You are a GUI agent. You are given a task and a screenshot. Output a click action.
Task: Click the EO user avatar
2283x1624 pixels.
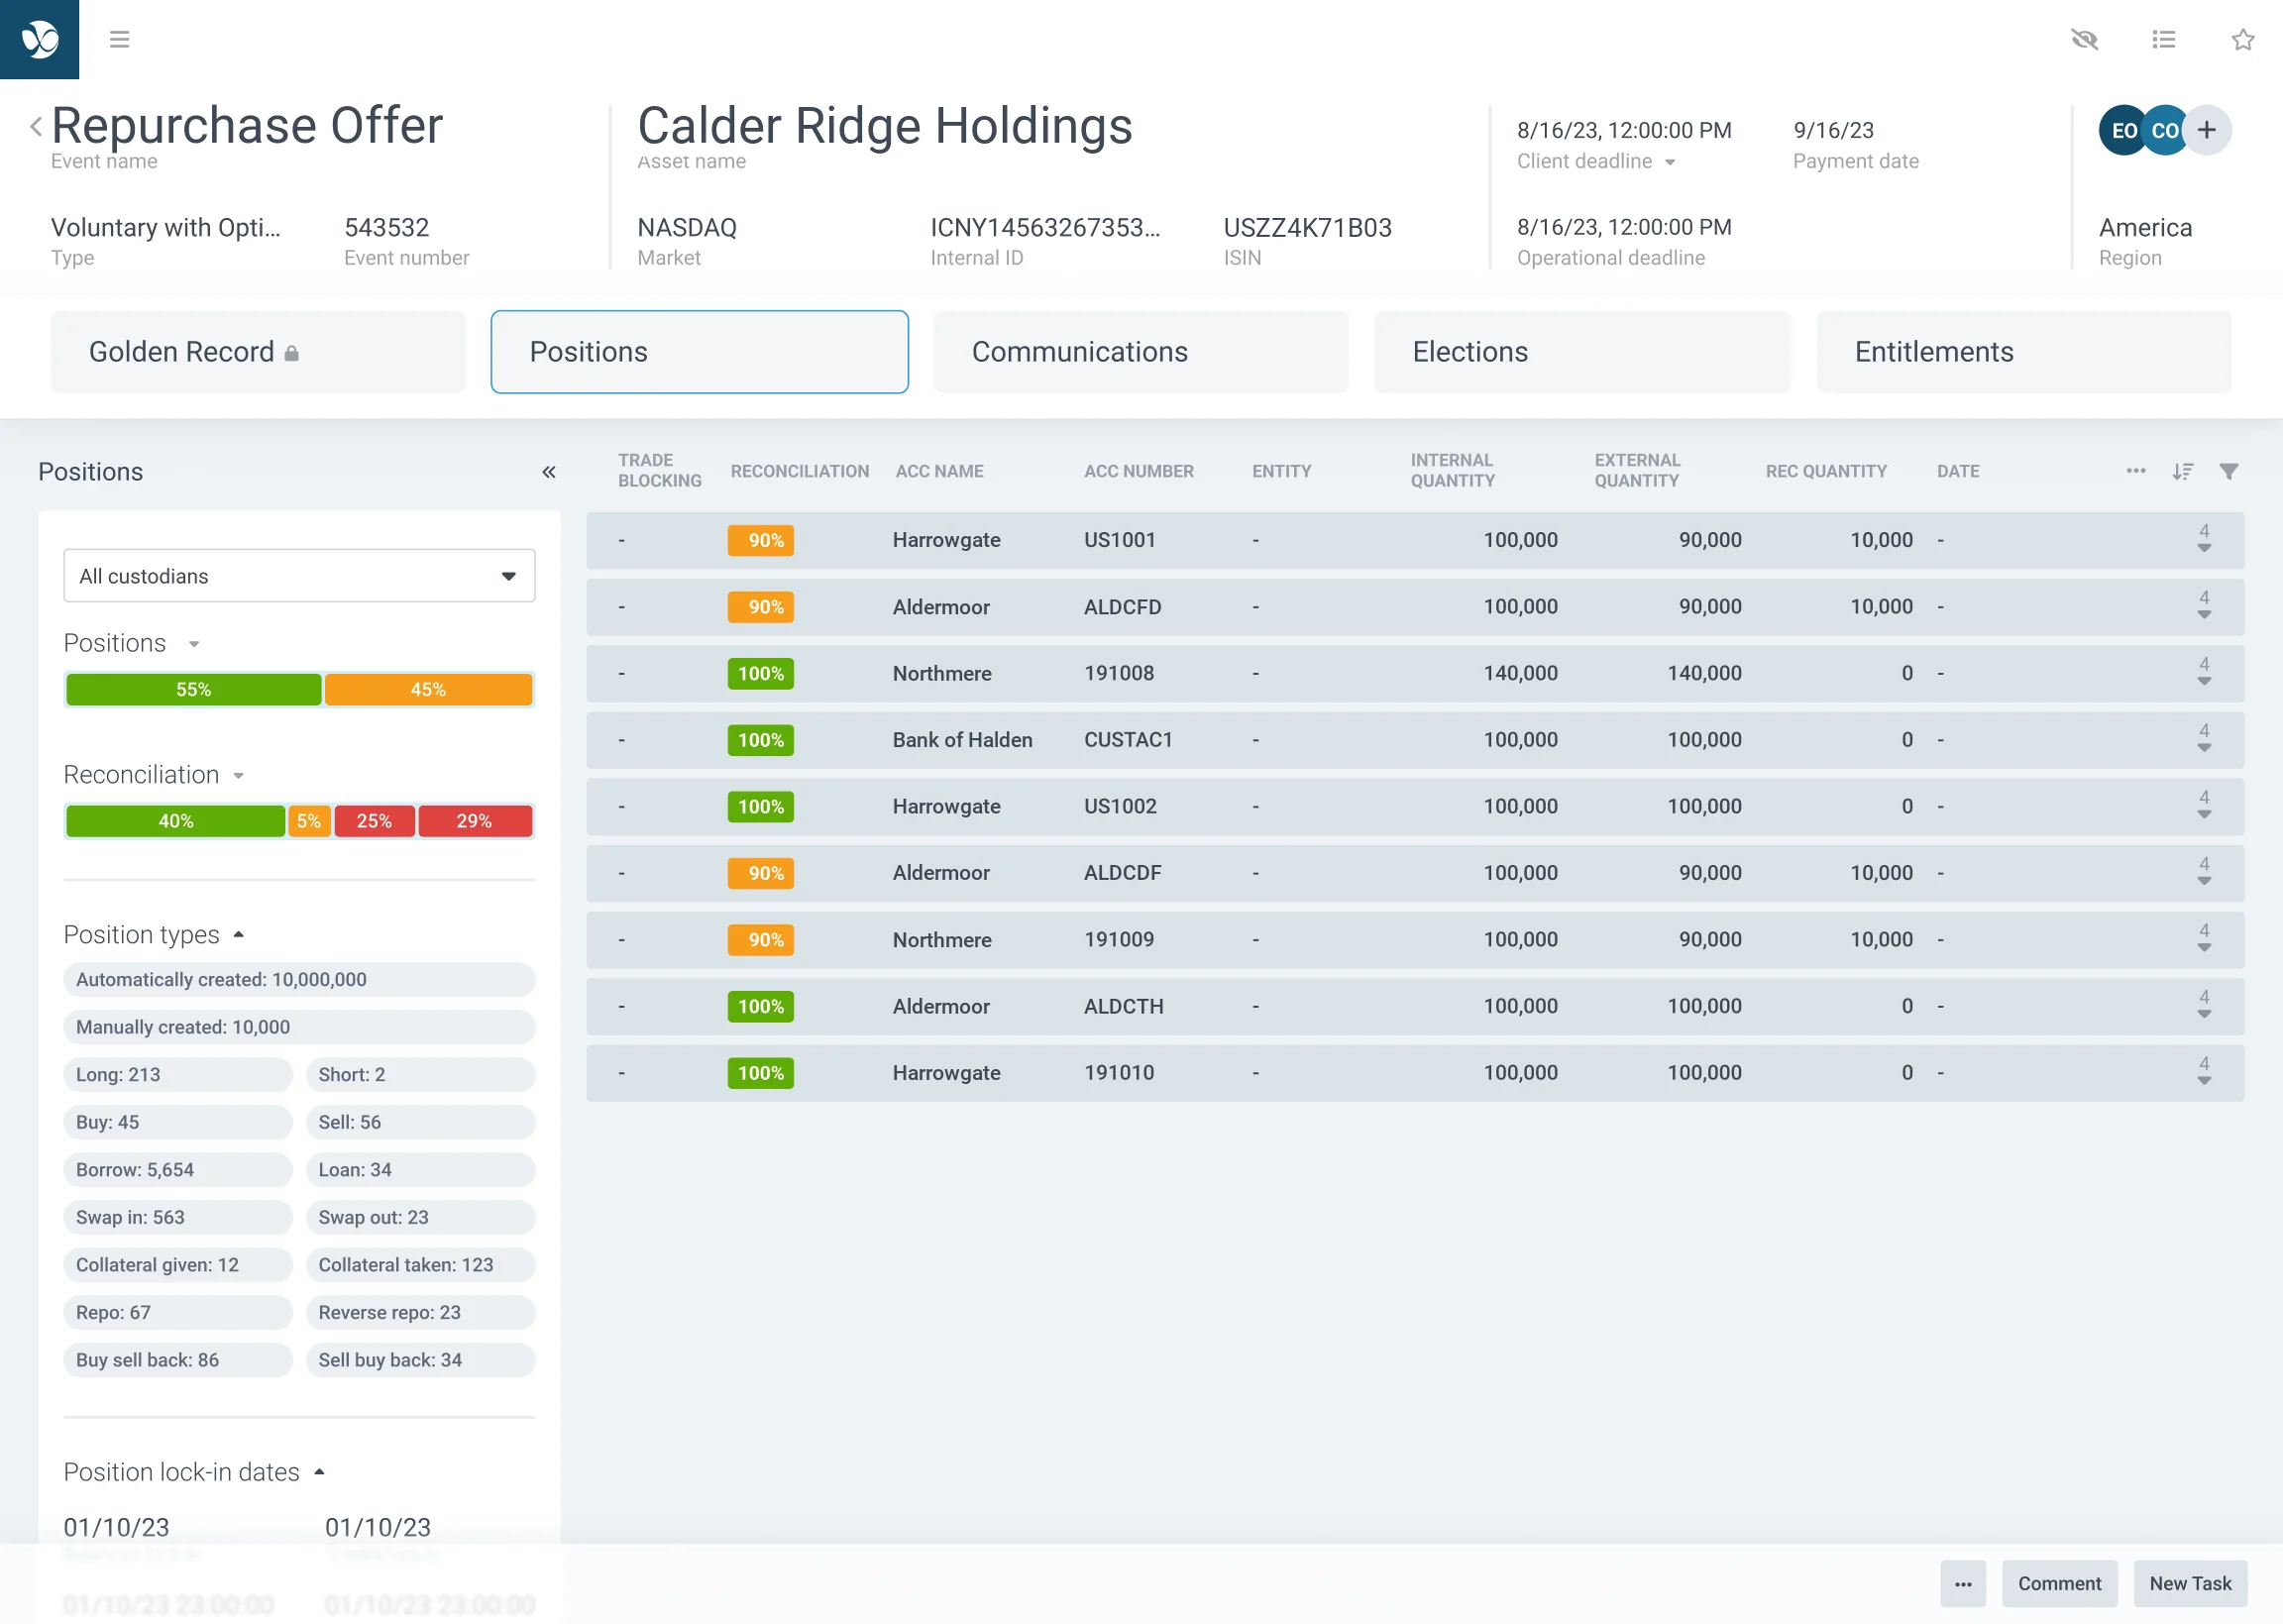point(2122,130)
